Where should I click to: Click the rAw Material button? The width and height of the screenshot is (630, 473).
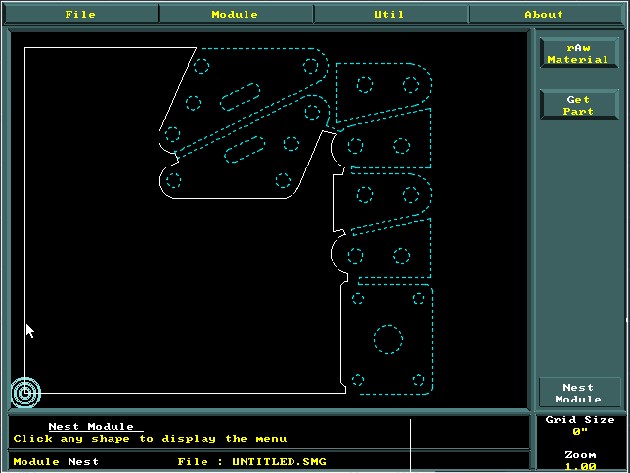click(x=578, y=53)
